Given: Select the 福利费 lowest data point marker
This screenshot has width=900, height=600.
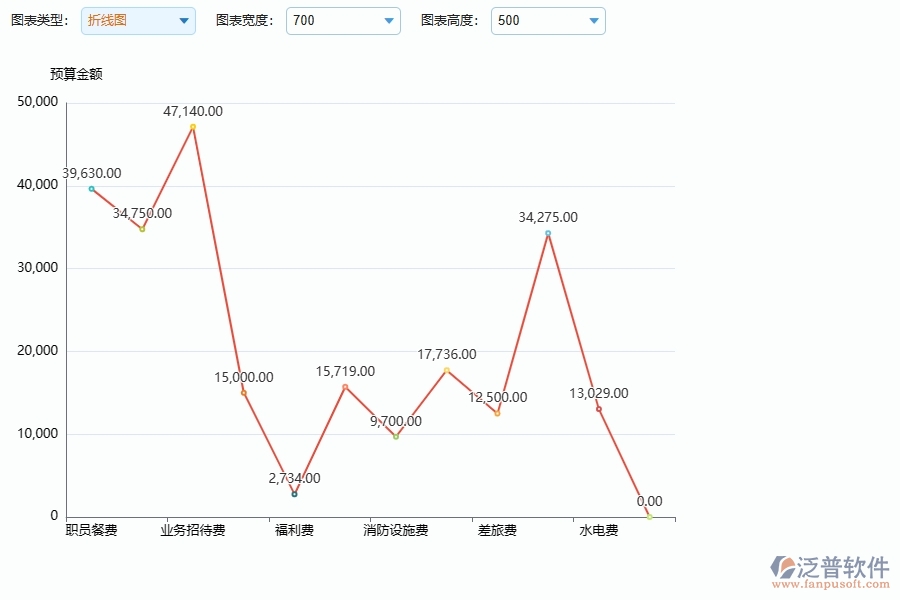Looking at the screenshot, I should 293,492.
